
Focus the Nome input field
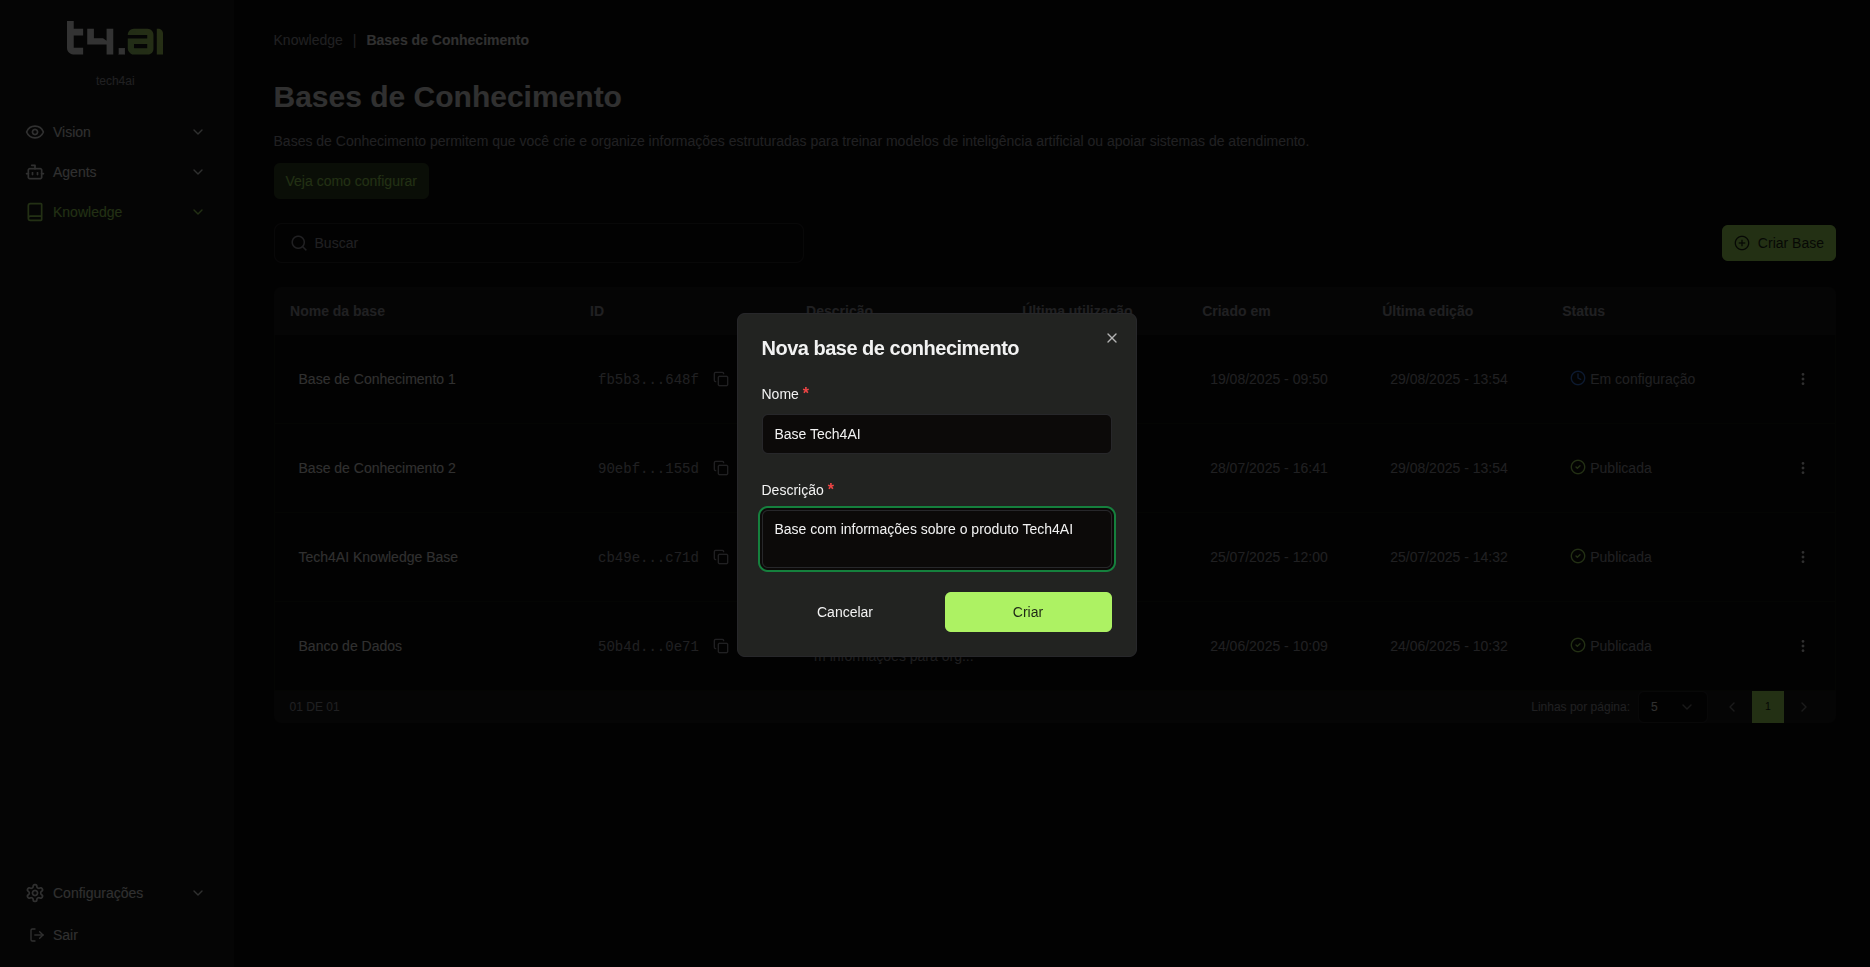tap(936, 434)
